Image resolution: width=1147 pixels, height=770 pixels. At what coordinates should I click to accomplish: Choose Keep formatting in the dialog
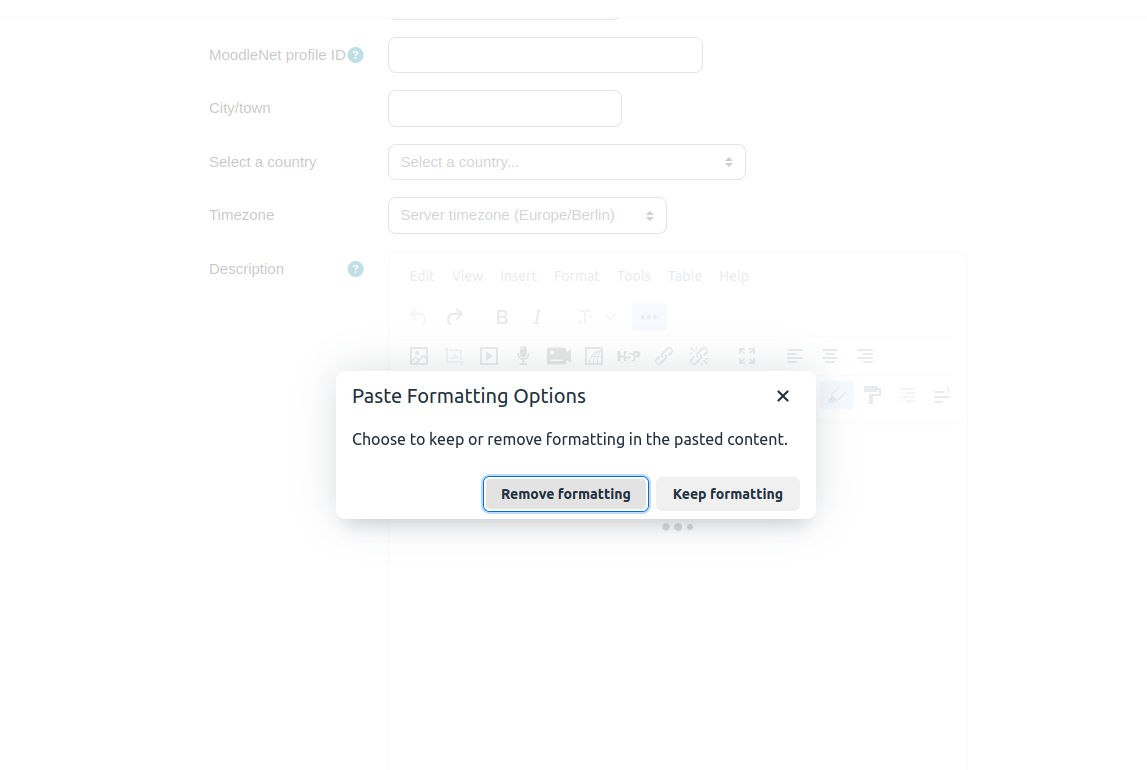click(x=727, y=494)
